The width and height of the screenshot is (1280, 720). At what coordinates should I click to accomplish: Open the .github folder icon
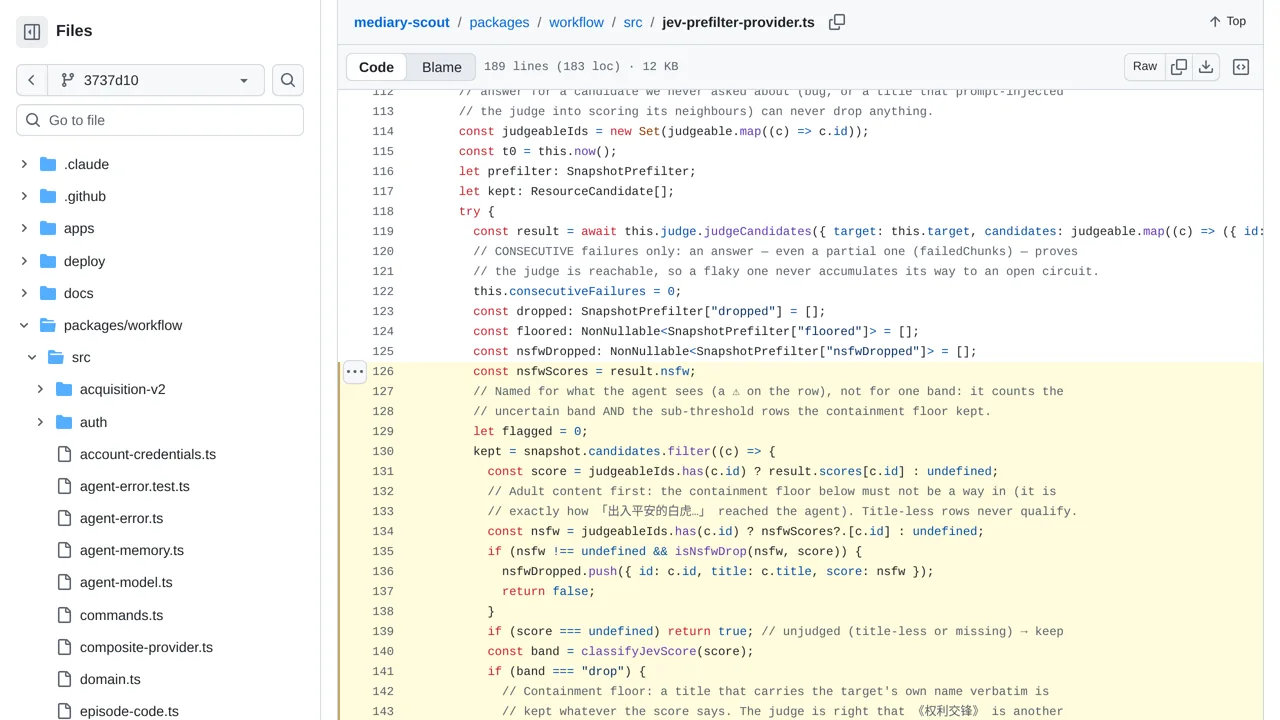(48, 196)
